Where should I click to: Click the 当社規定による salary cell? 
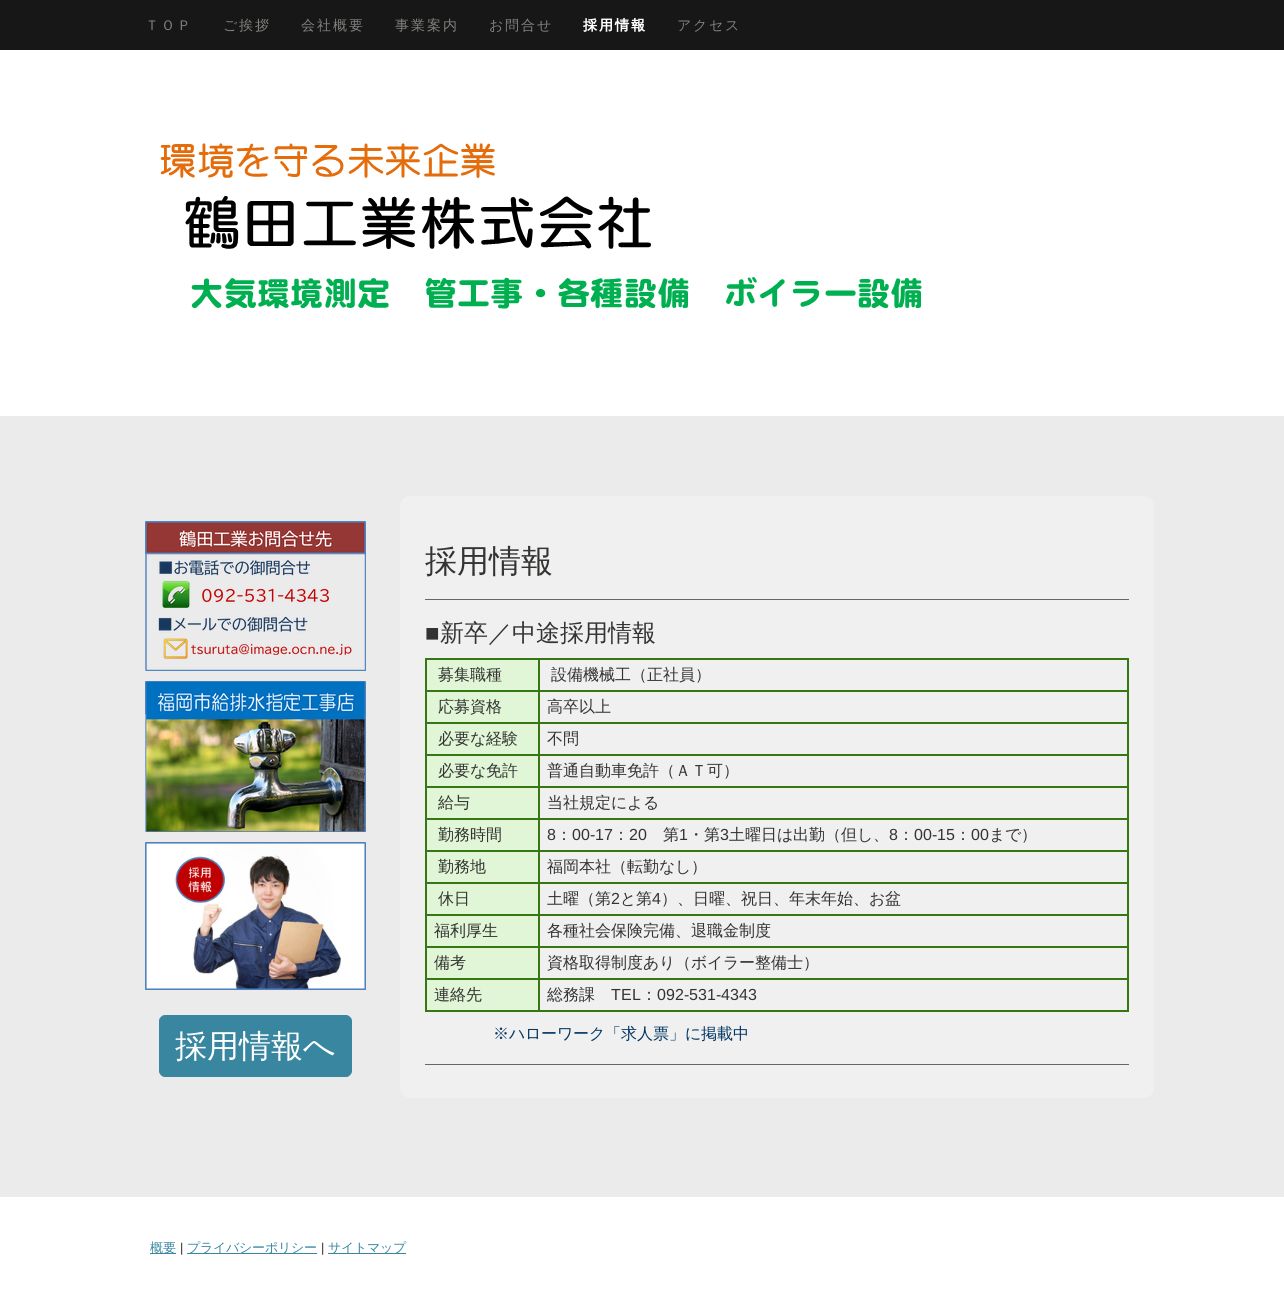click(833, 803)
